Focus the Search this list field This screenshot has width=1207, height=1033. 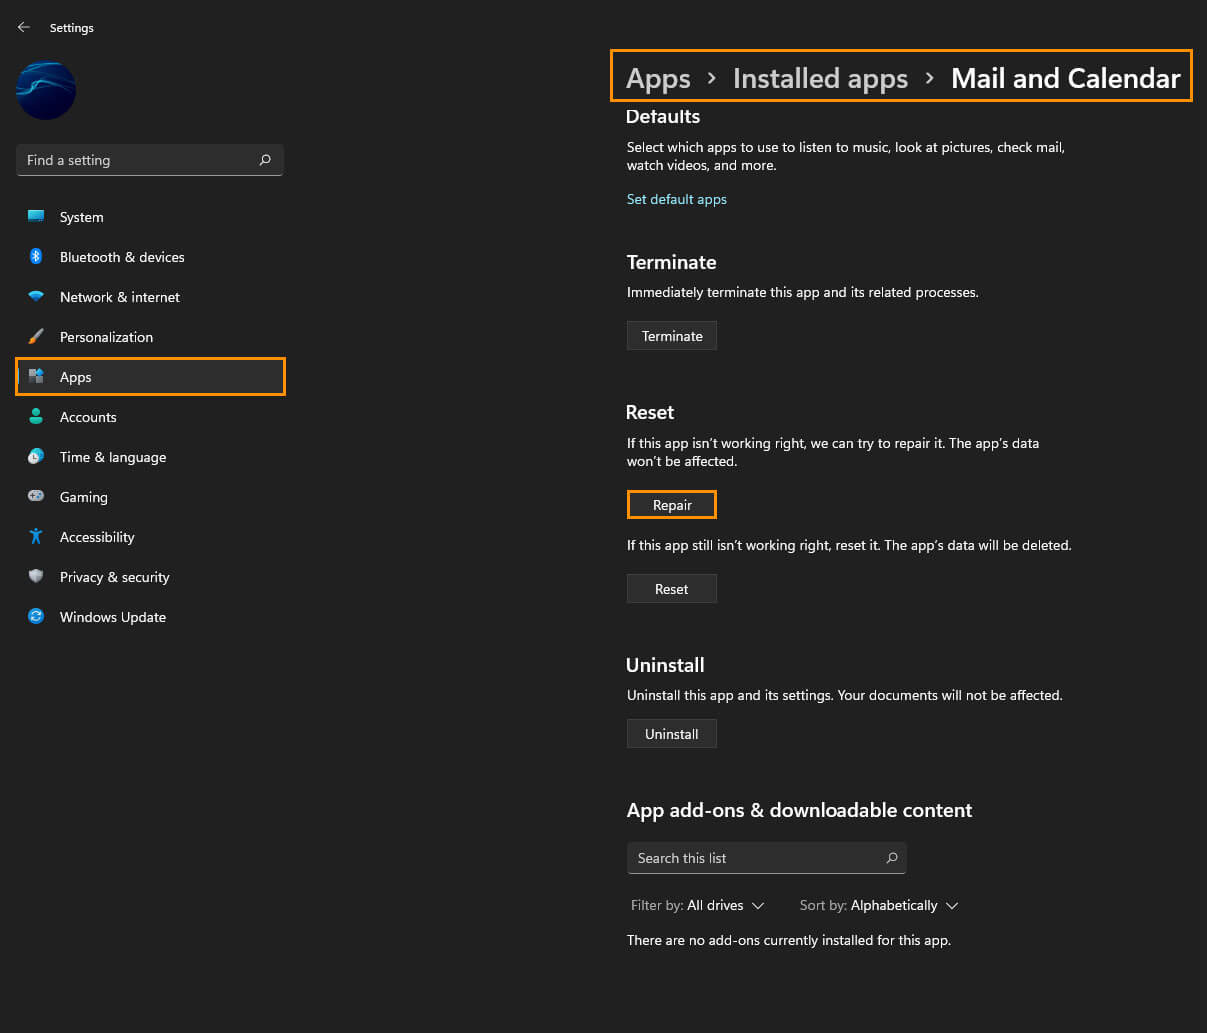coord(766,858)
